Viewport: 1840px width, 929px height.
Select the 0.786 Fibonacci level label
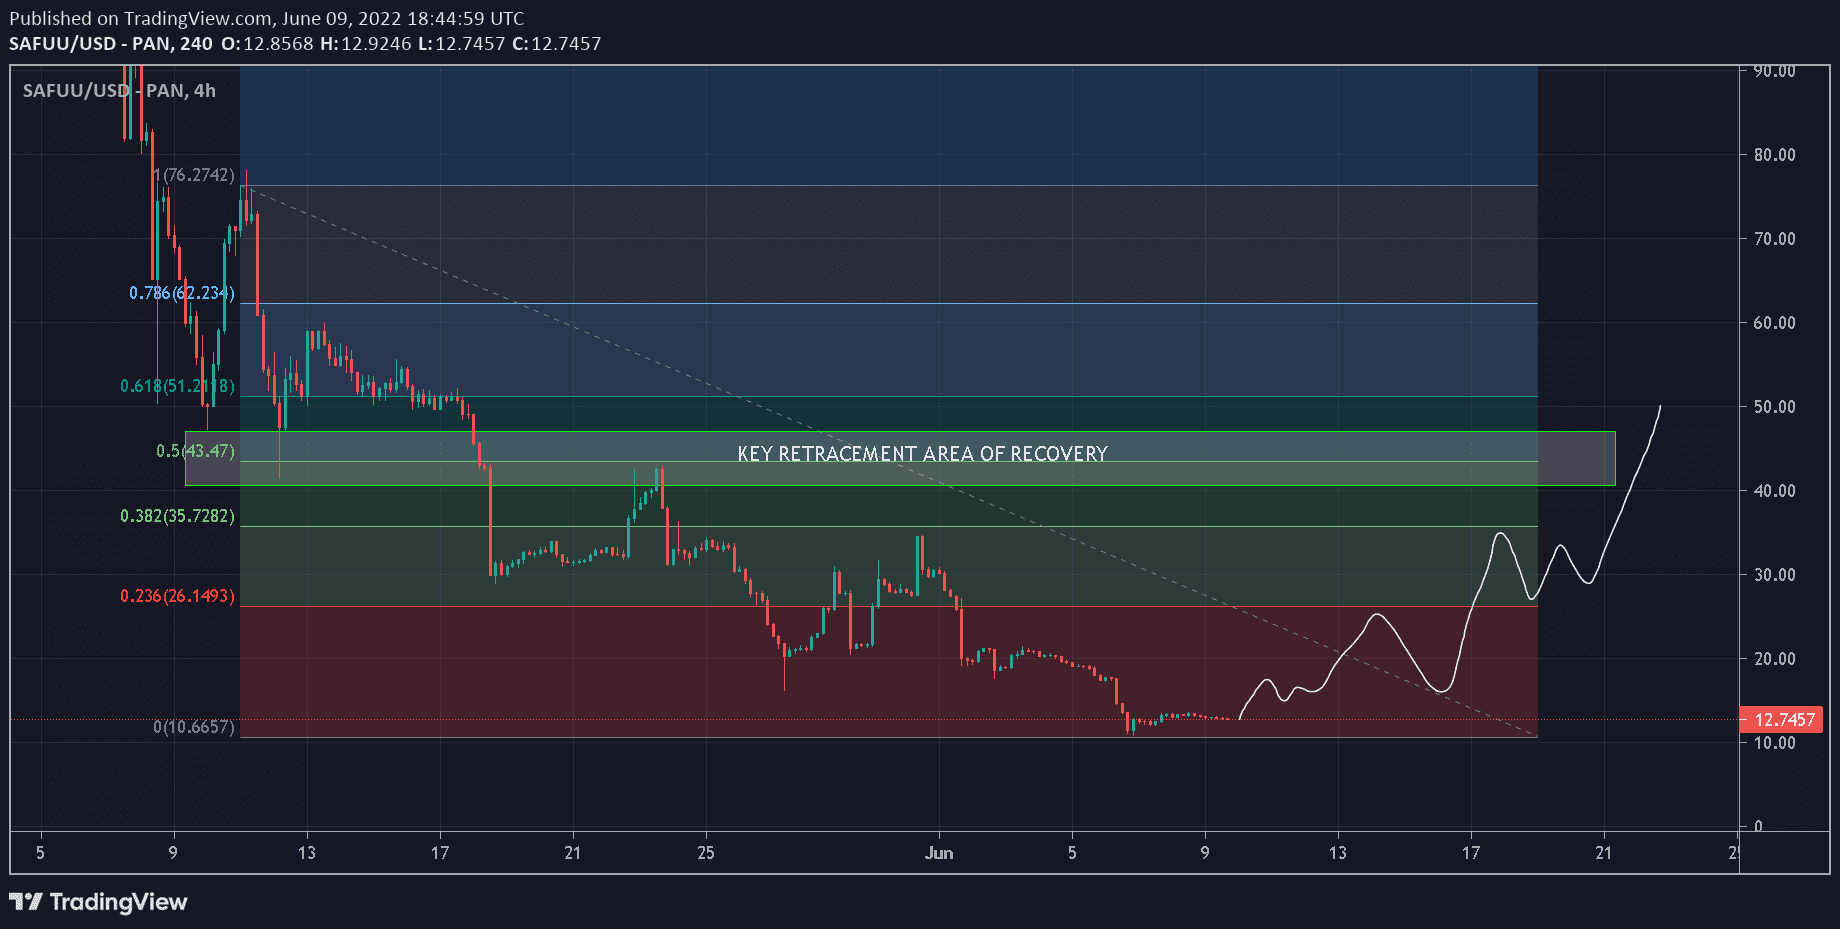181,293
